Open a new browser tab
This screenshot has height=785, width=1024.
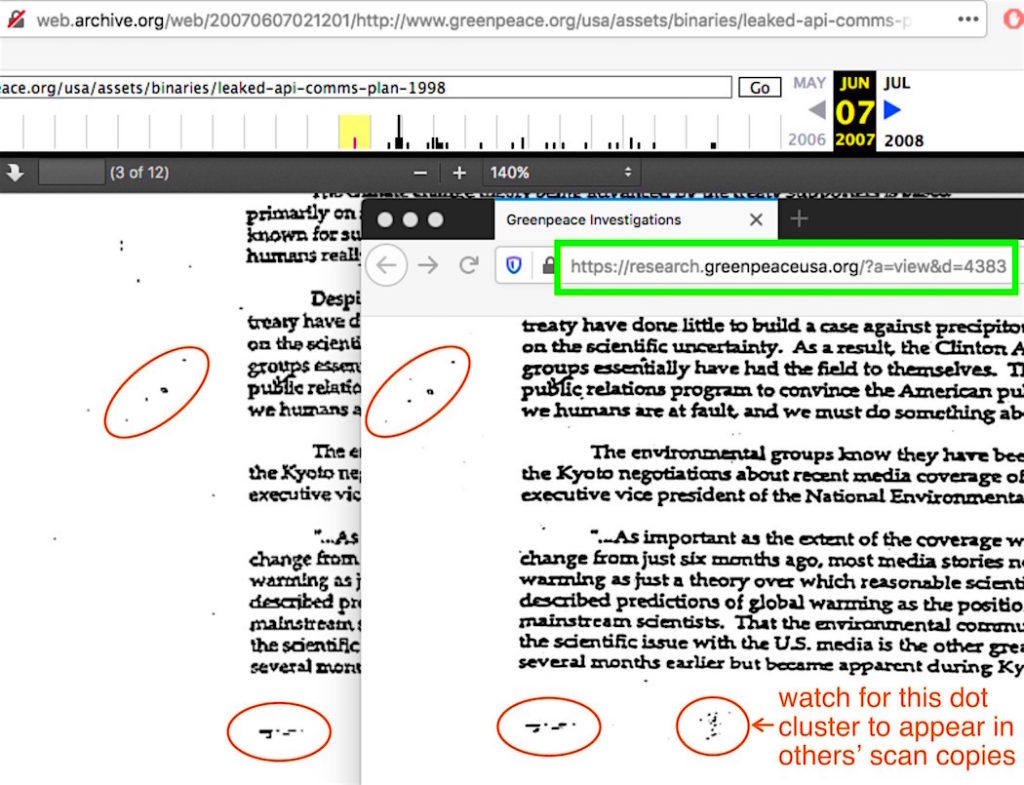(799, 220)
